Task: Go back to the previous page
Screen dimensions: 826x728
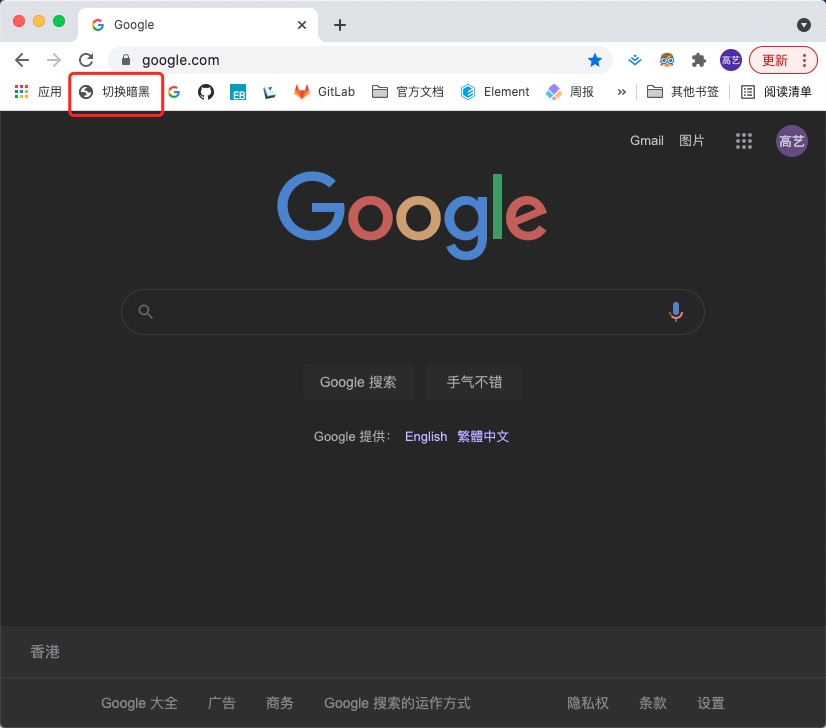Action: (22, 60)
